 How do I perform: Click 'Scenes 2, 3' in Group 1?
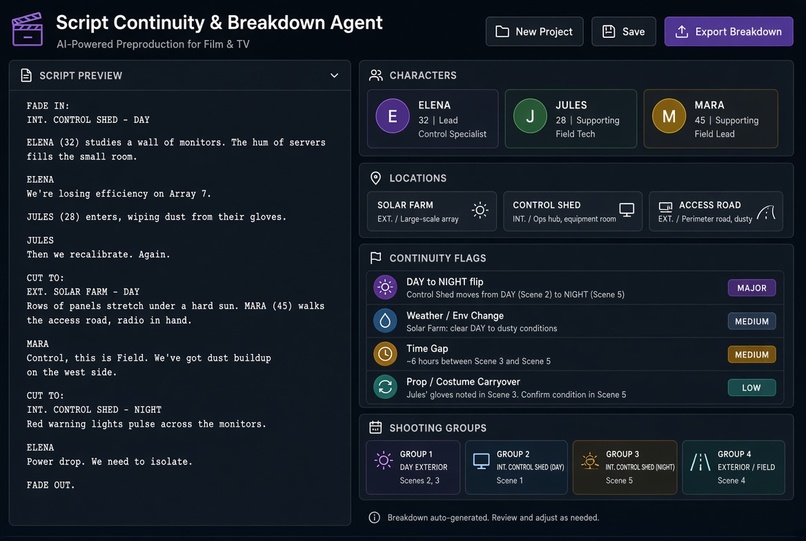(x=419, y=480)
